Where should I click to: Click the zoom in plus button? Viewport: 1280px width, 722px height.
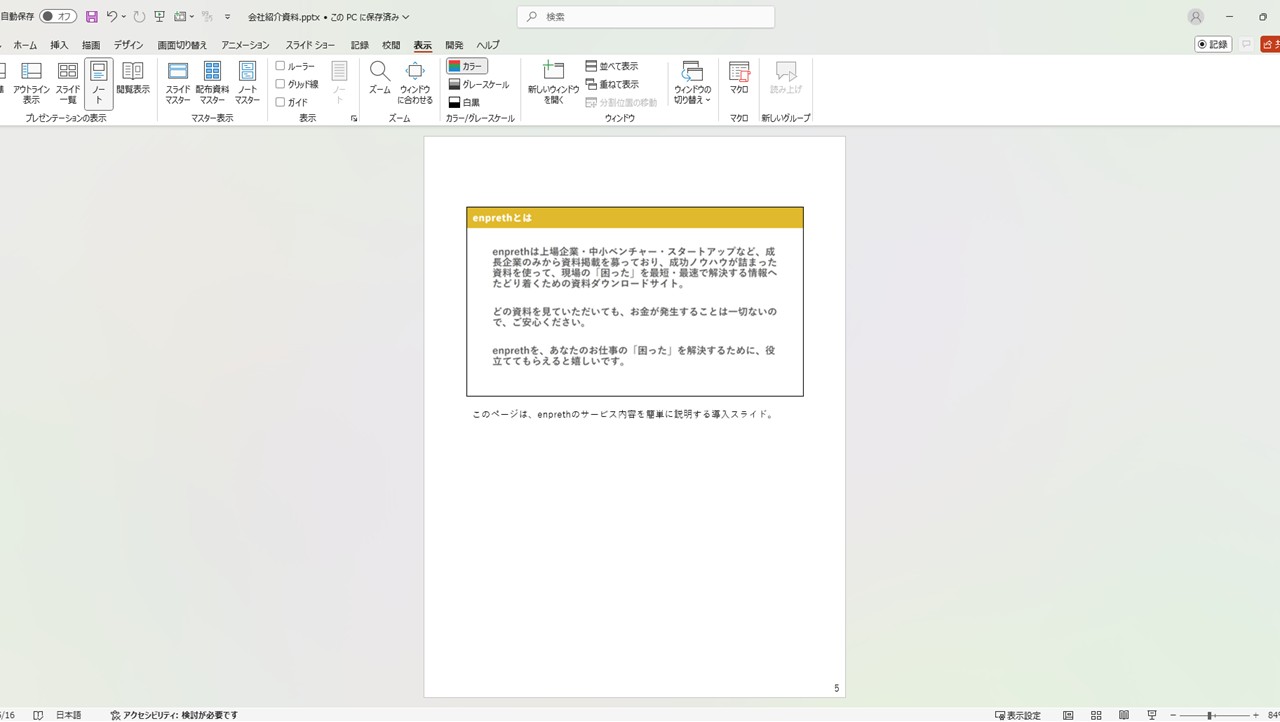[x=1255, y=715]
